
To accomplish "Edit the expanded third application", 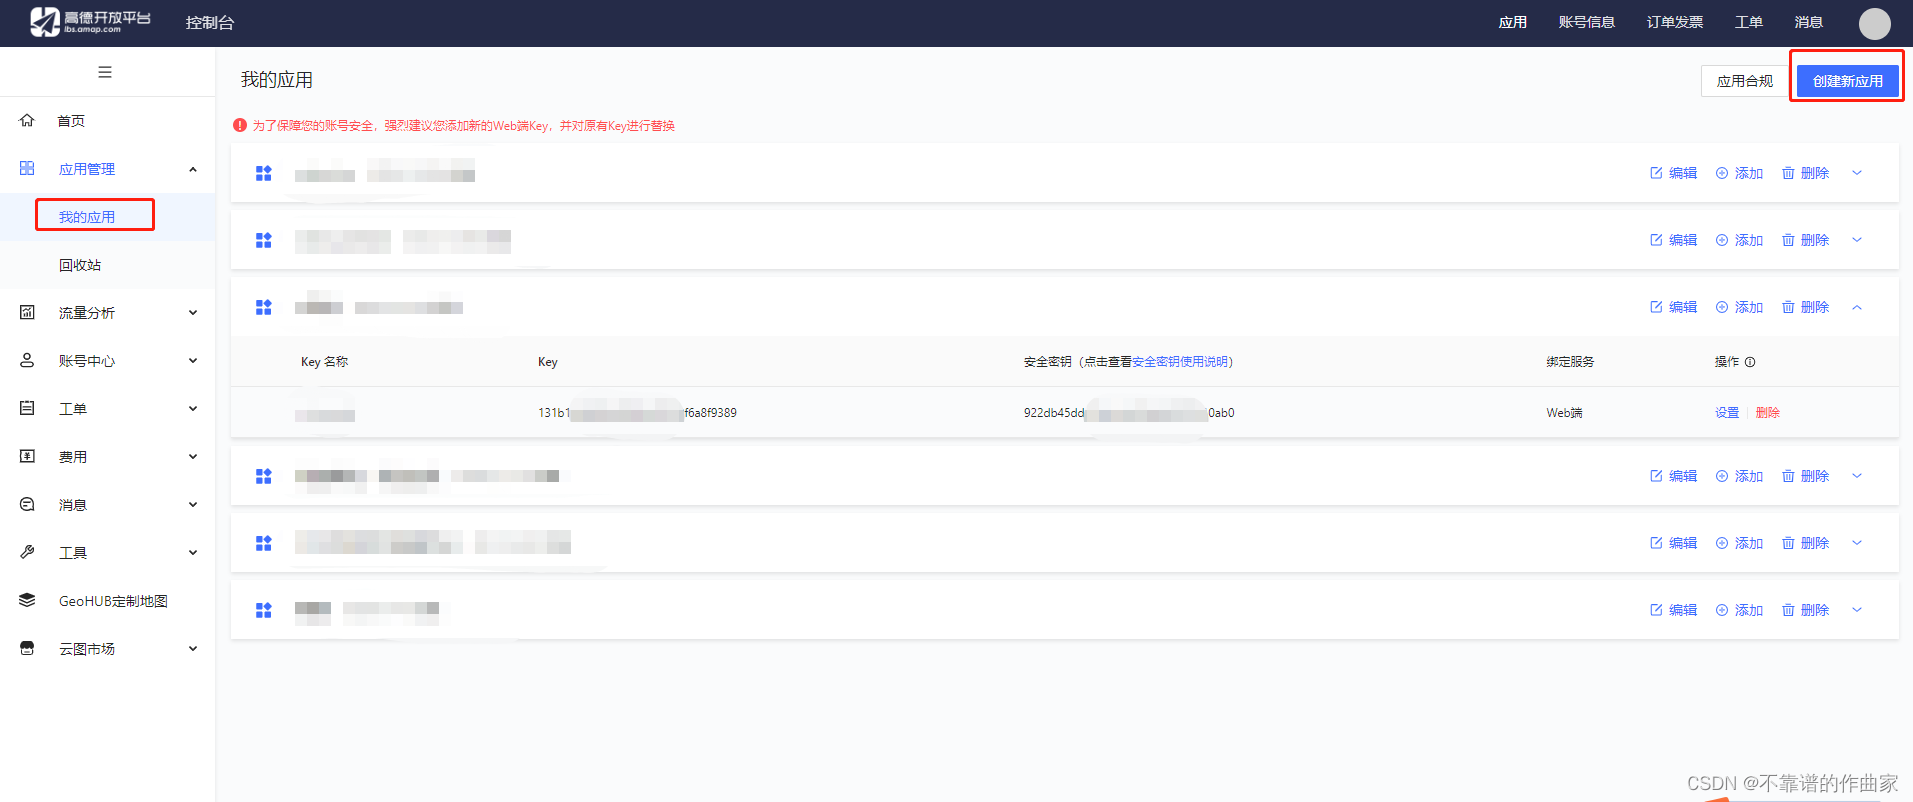I will [x=1673, y=307].
